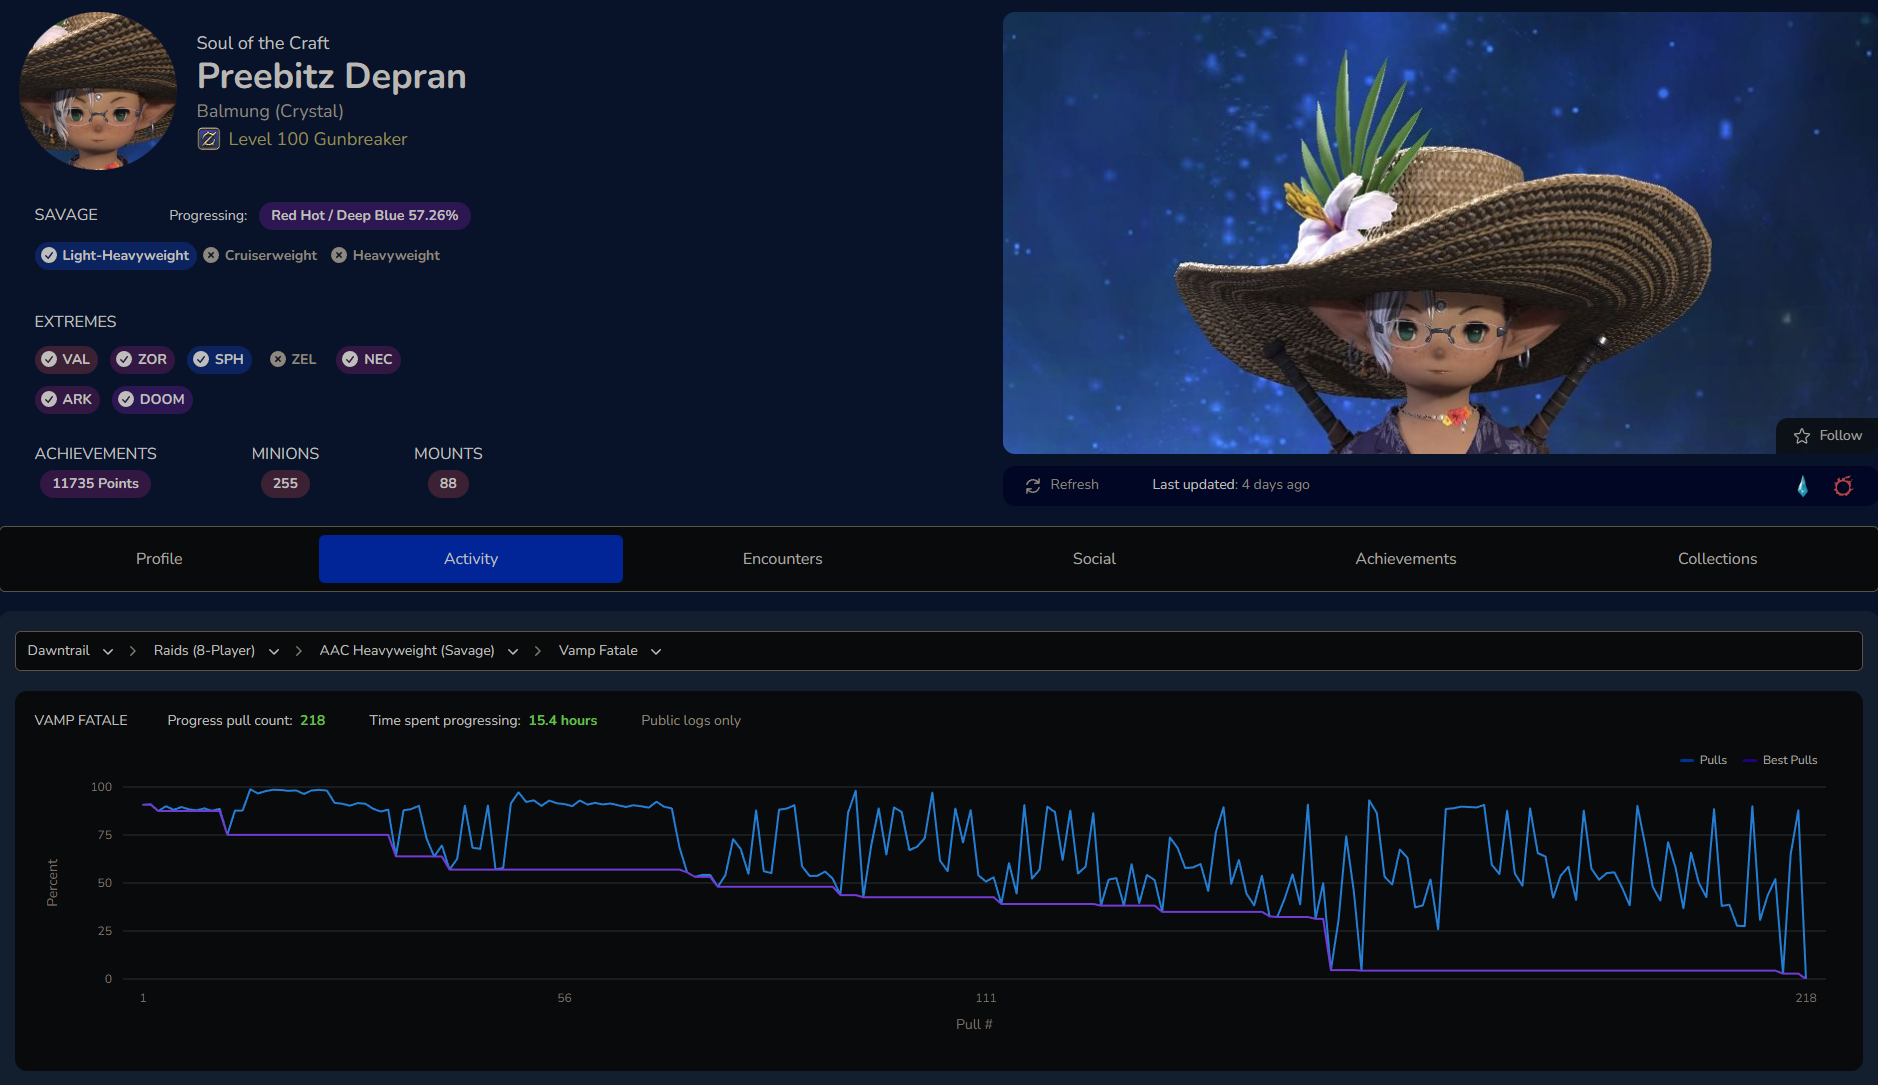This screenshot has height=1085, width=1878.
Task: Click the Light-Heavyweight checkmark icon
Action: (49, 255)
